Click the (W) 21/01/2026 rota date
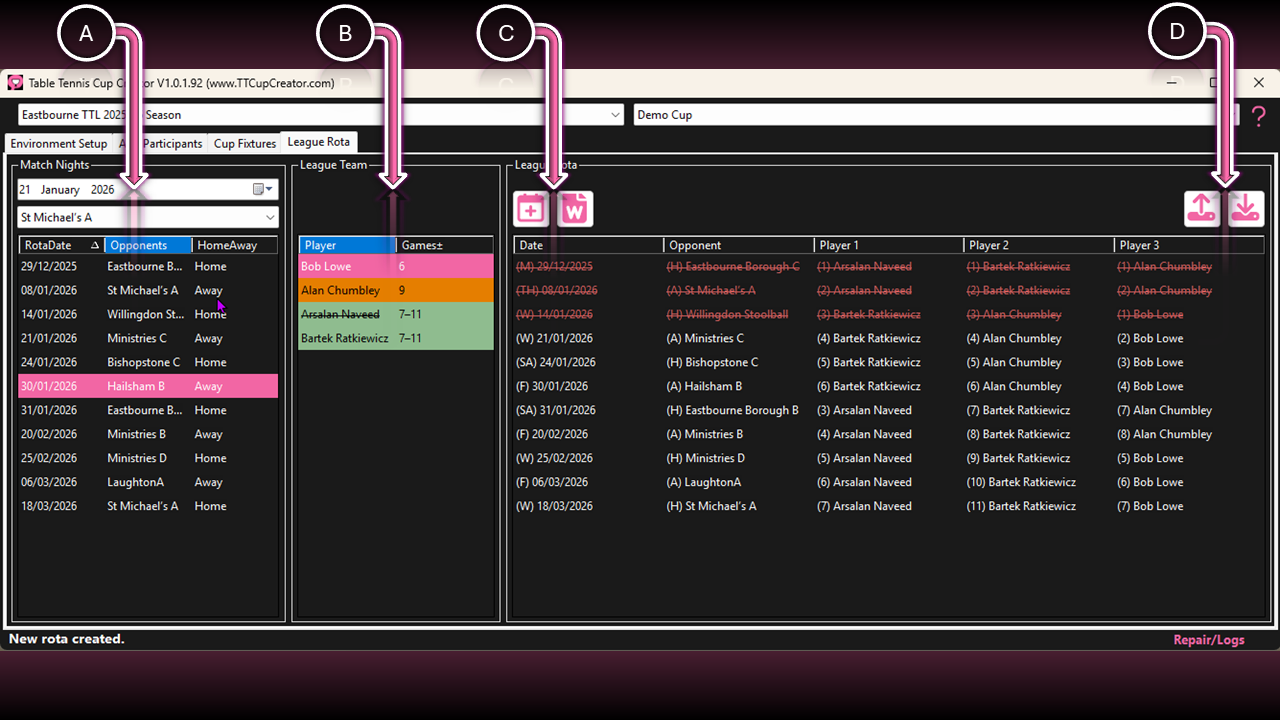The width and height of the screenshot is (1280, 720). click(x=555, y=338)
